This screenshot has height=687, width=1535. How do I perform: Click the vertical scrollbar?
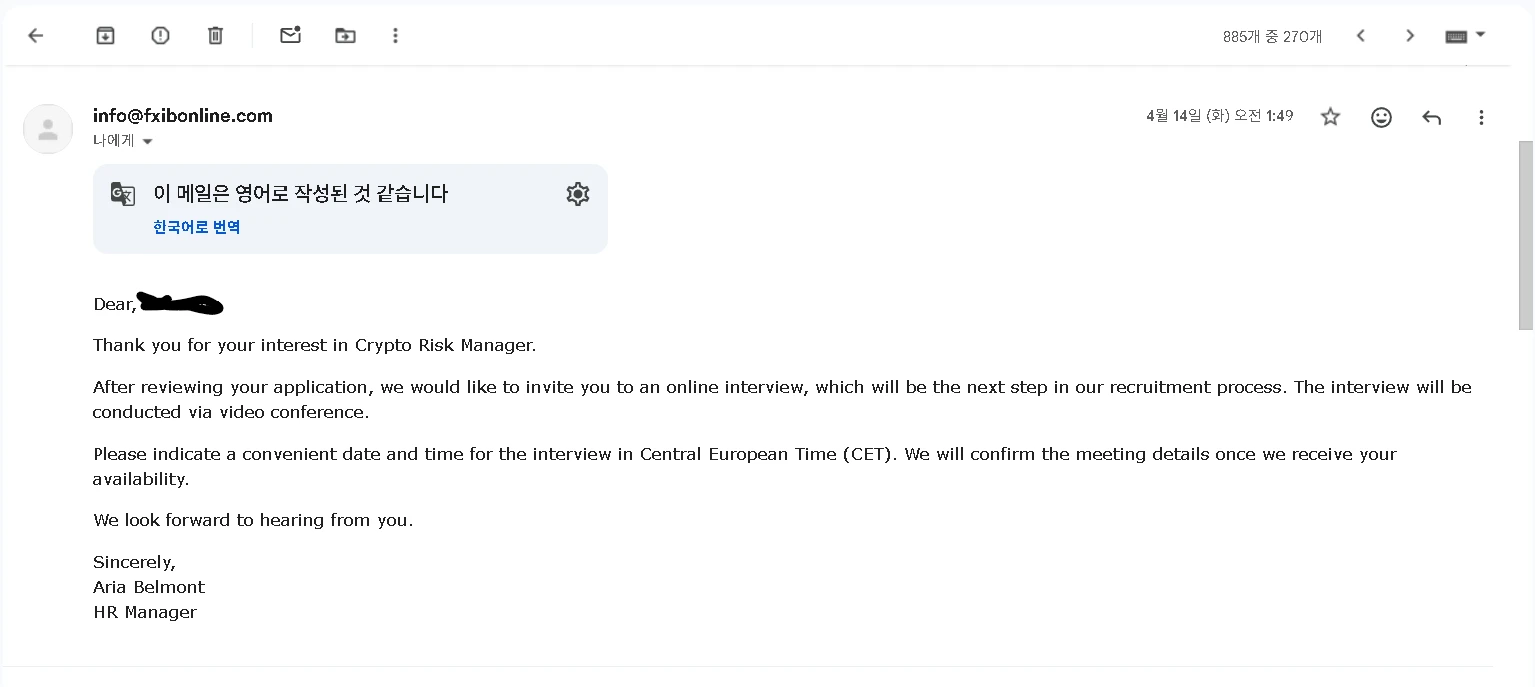pos(1526,235)
